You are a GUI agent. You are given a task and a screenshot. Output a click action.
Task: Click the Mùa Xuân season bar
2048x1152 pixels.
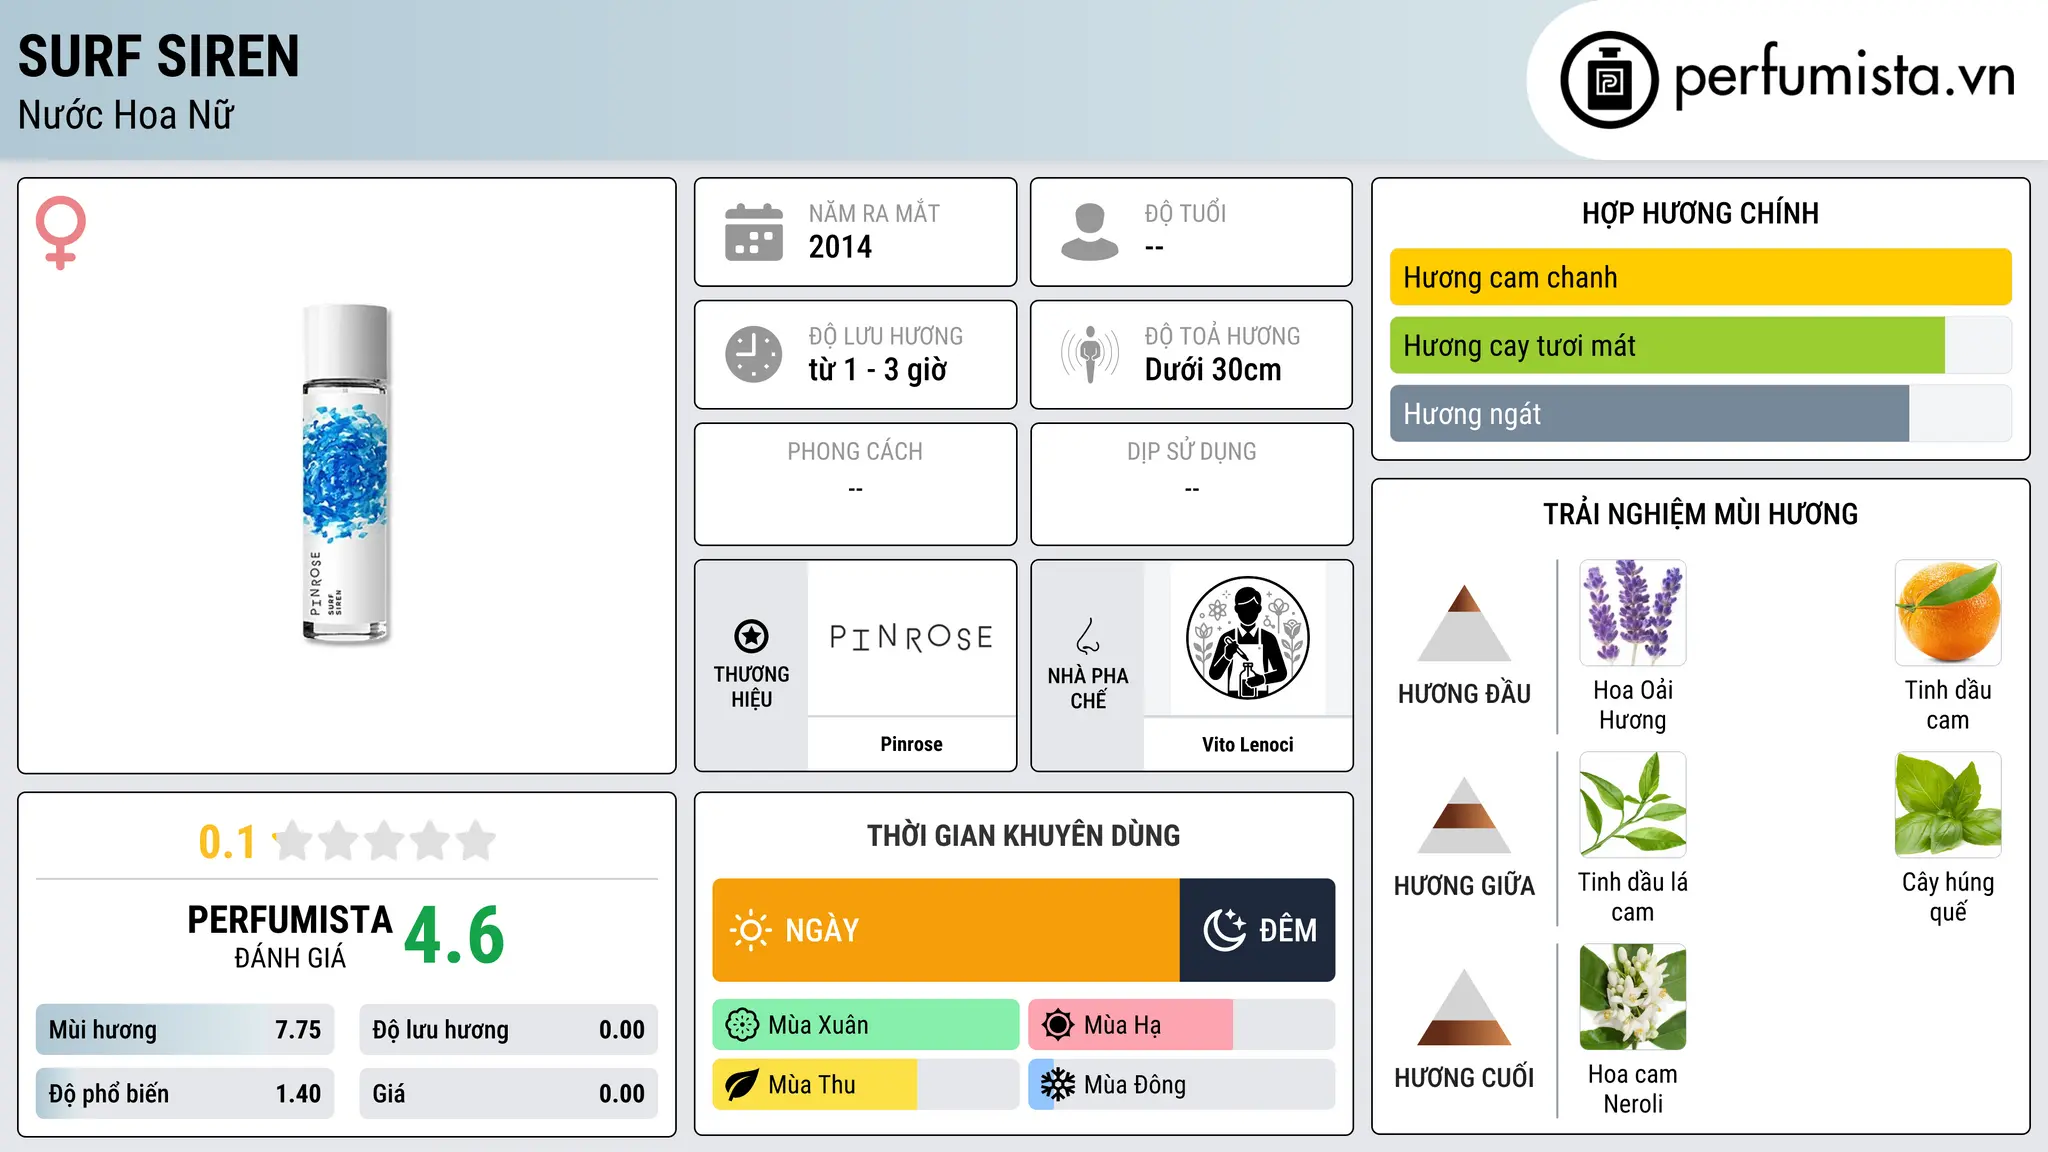(x=865, y=1025)
